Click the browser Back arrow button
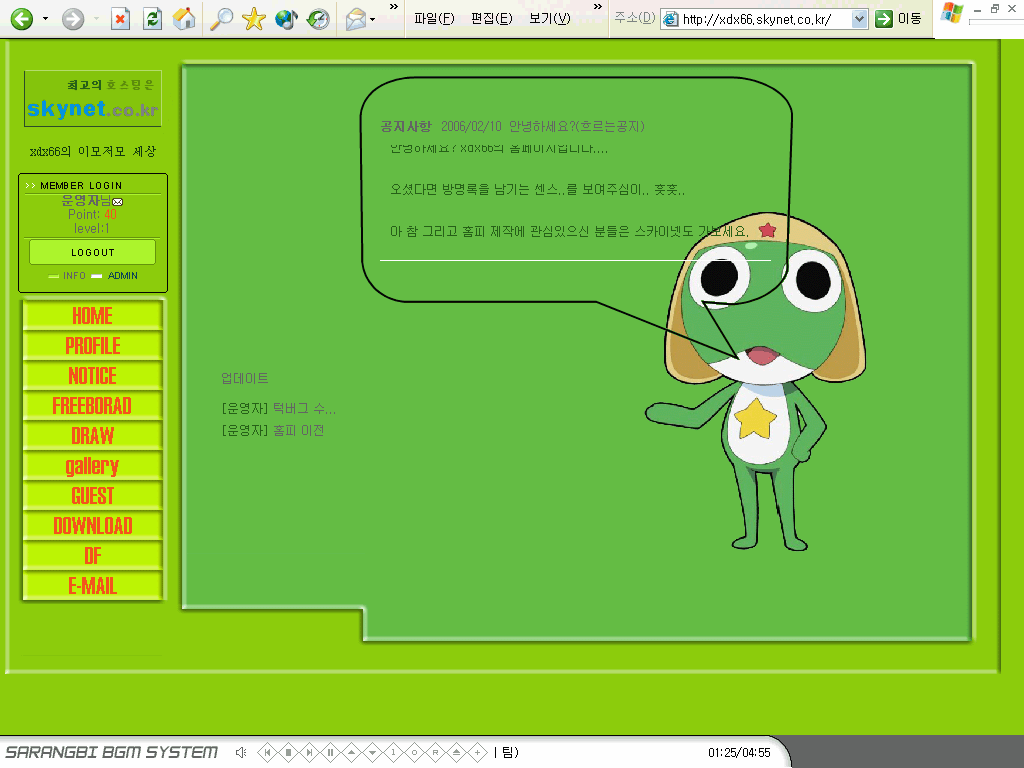 (22, 19)
